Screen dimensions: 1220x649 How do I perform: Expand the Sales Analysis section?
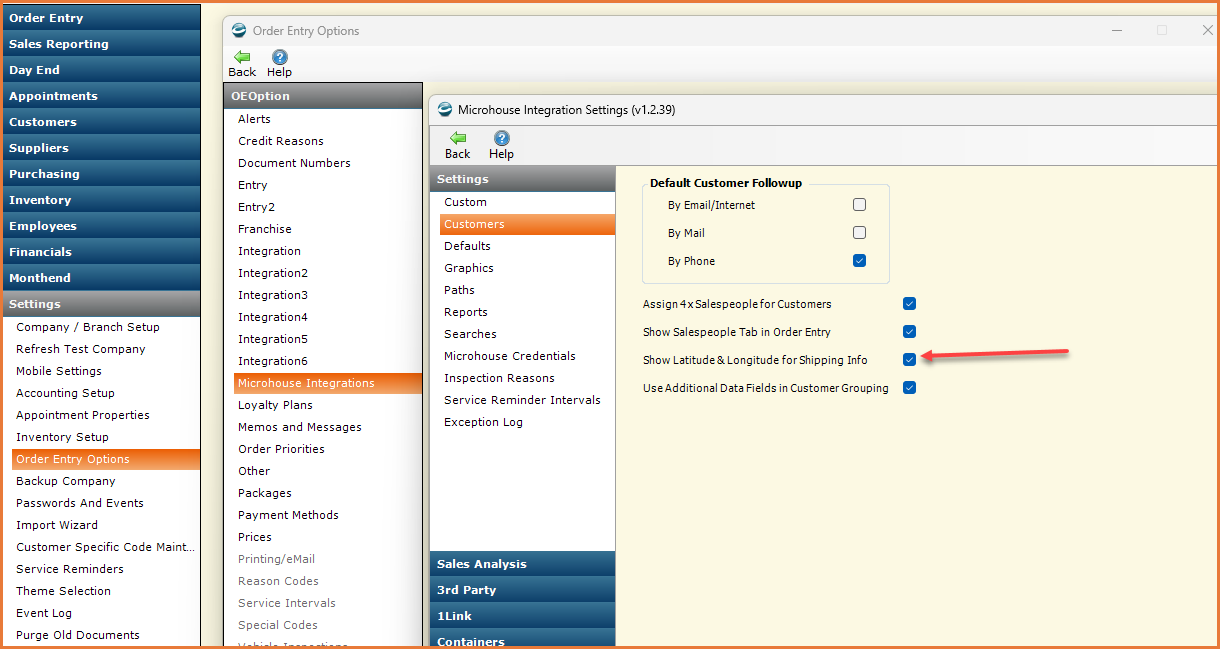(x=522, y=564)
